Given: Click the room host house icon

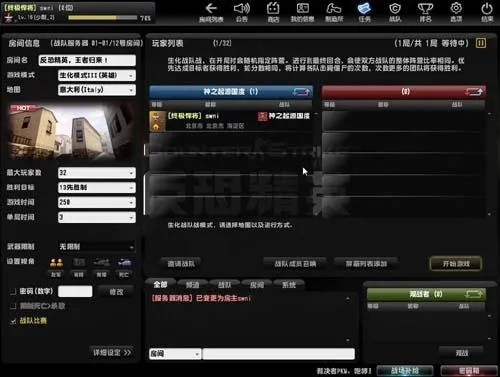Looking at the screenshot, I should 156,126.
